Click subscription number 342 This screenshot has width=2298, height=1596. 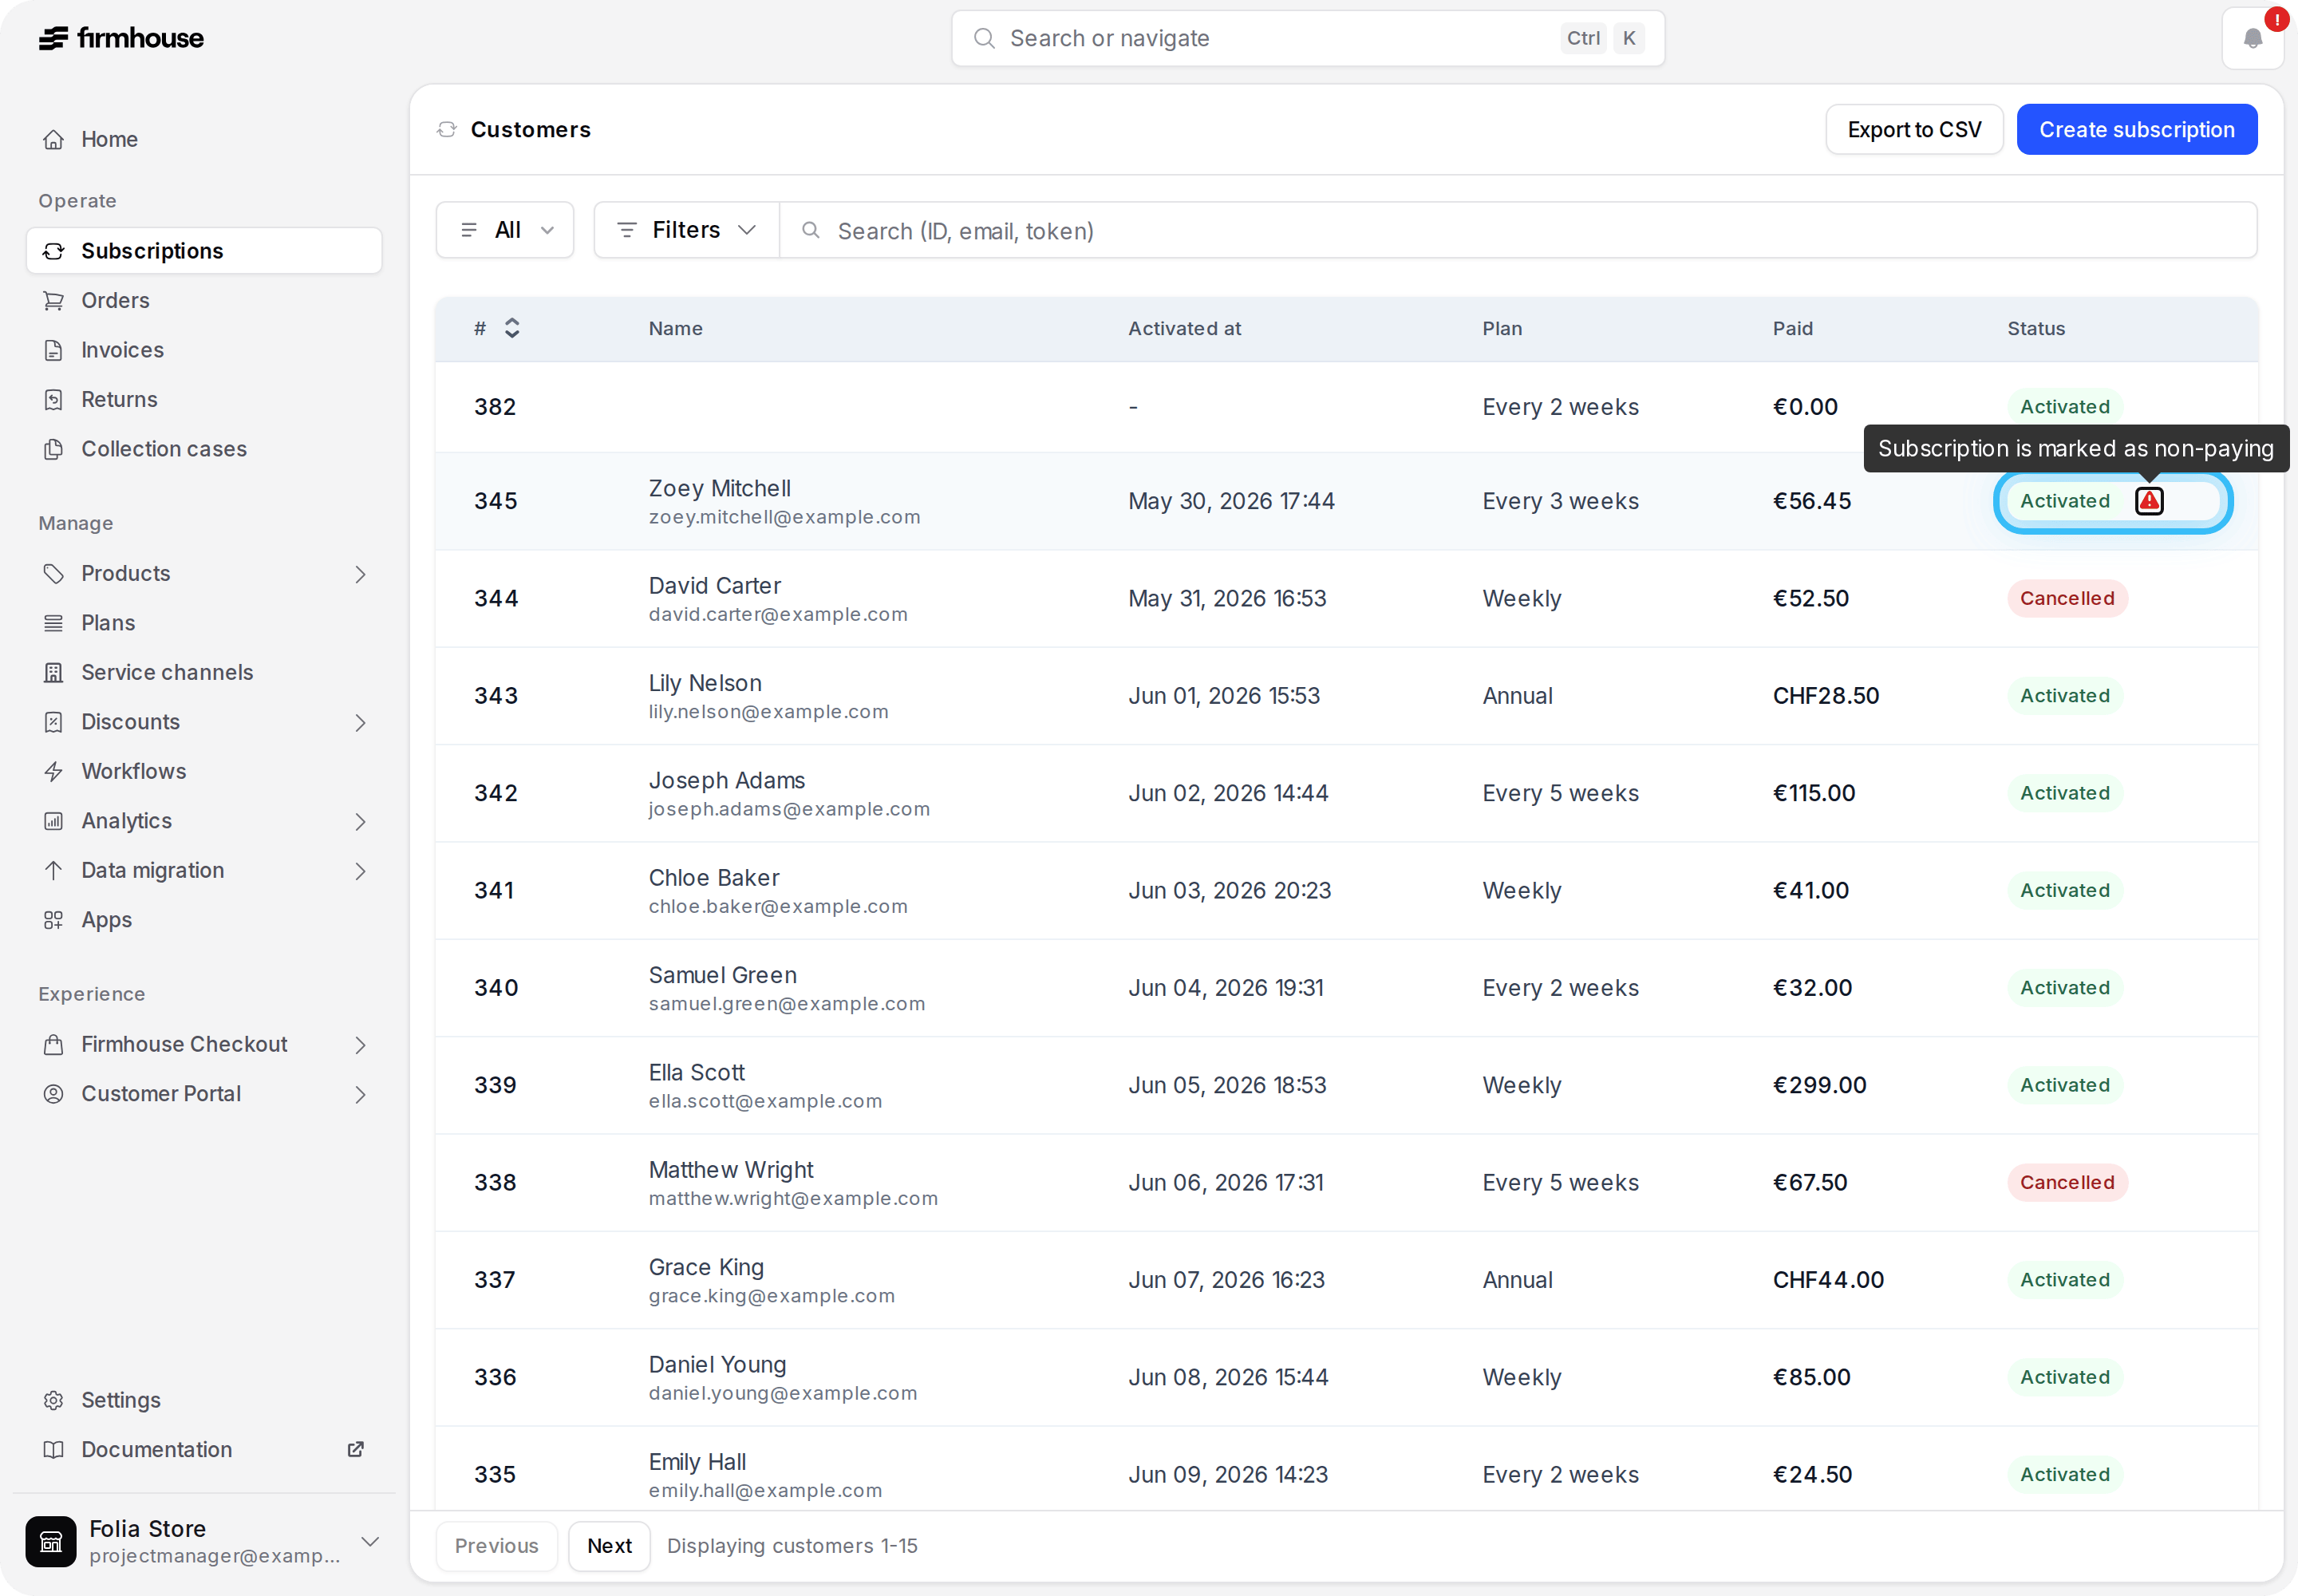tap(496, 793)
